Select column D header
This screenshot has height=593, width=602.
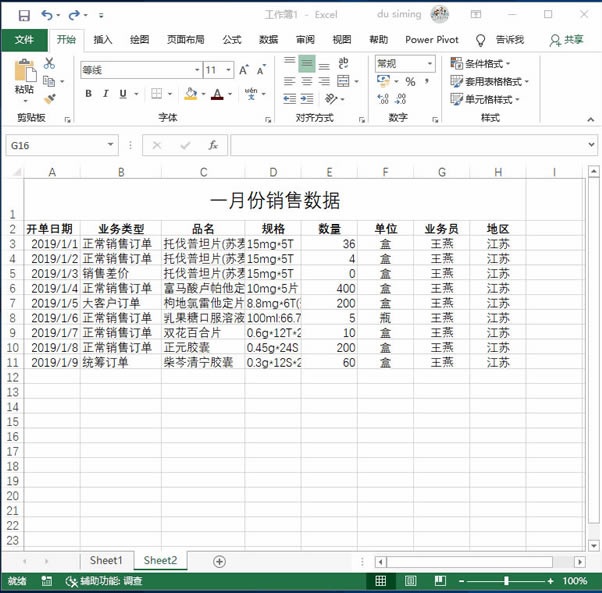[273, 172]
